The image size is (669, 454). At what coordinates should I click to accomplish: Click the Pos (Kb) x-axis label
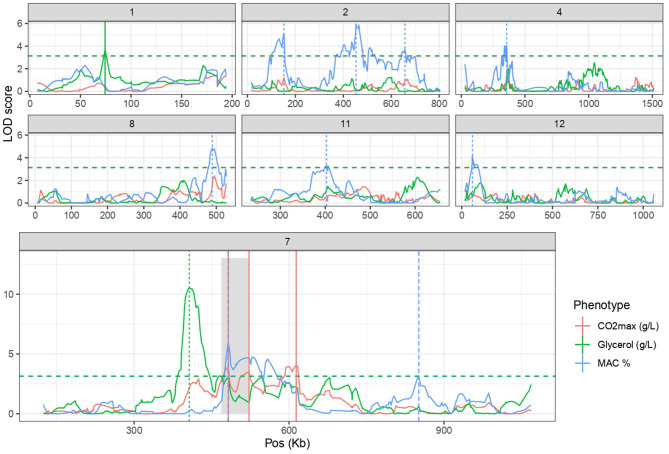point(287,443)
